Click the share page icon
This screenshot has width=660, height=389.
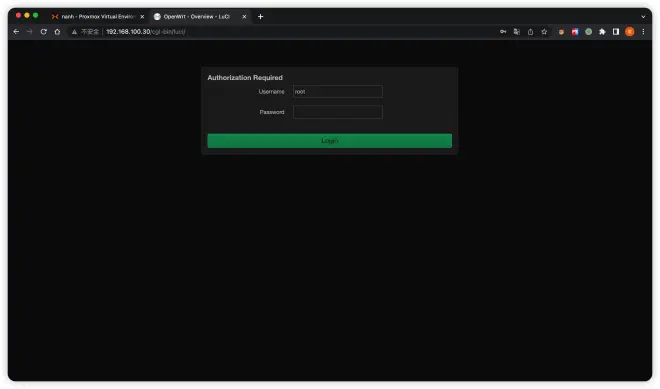(x=530, y=32)
